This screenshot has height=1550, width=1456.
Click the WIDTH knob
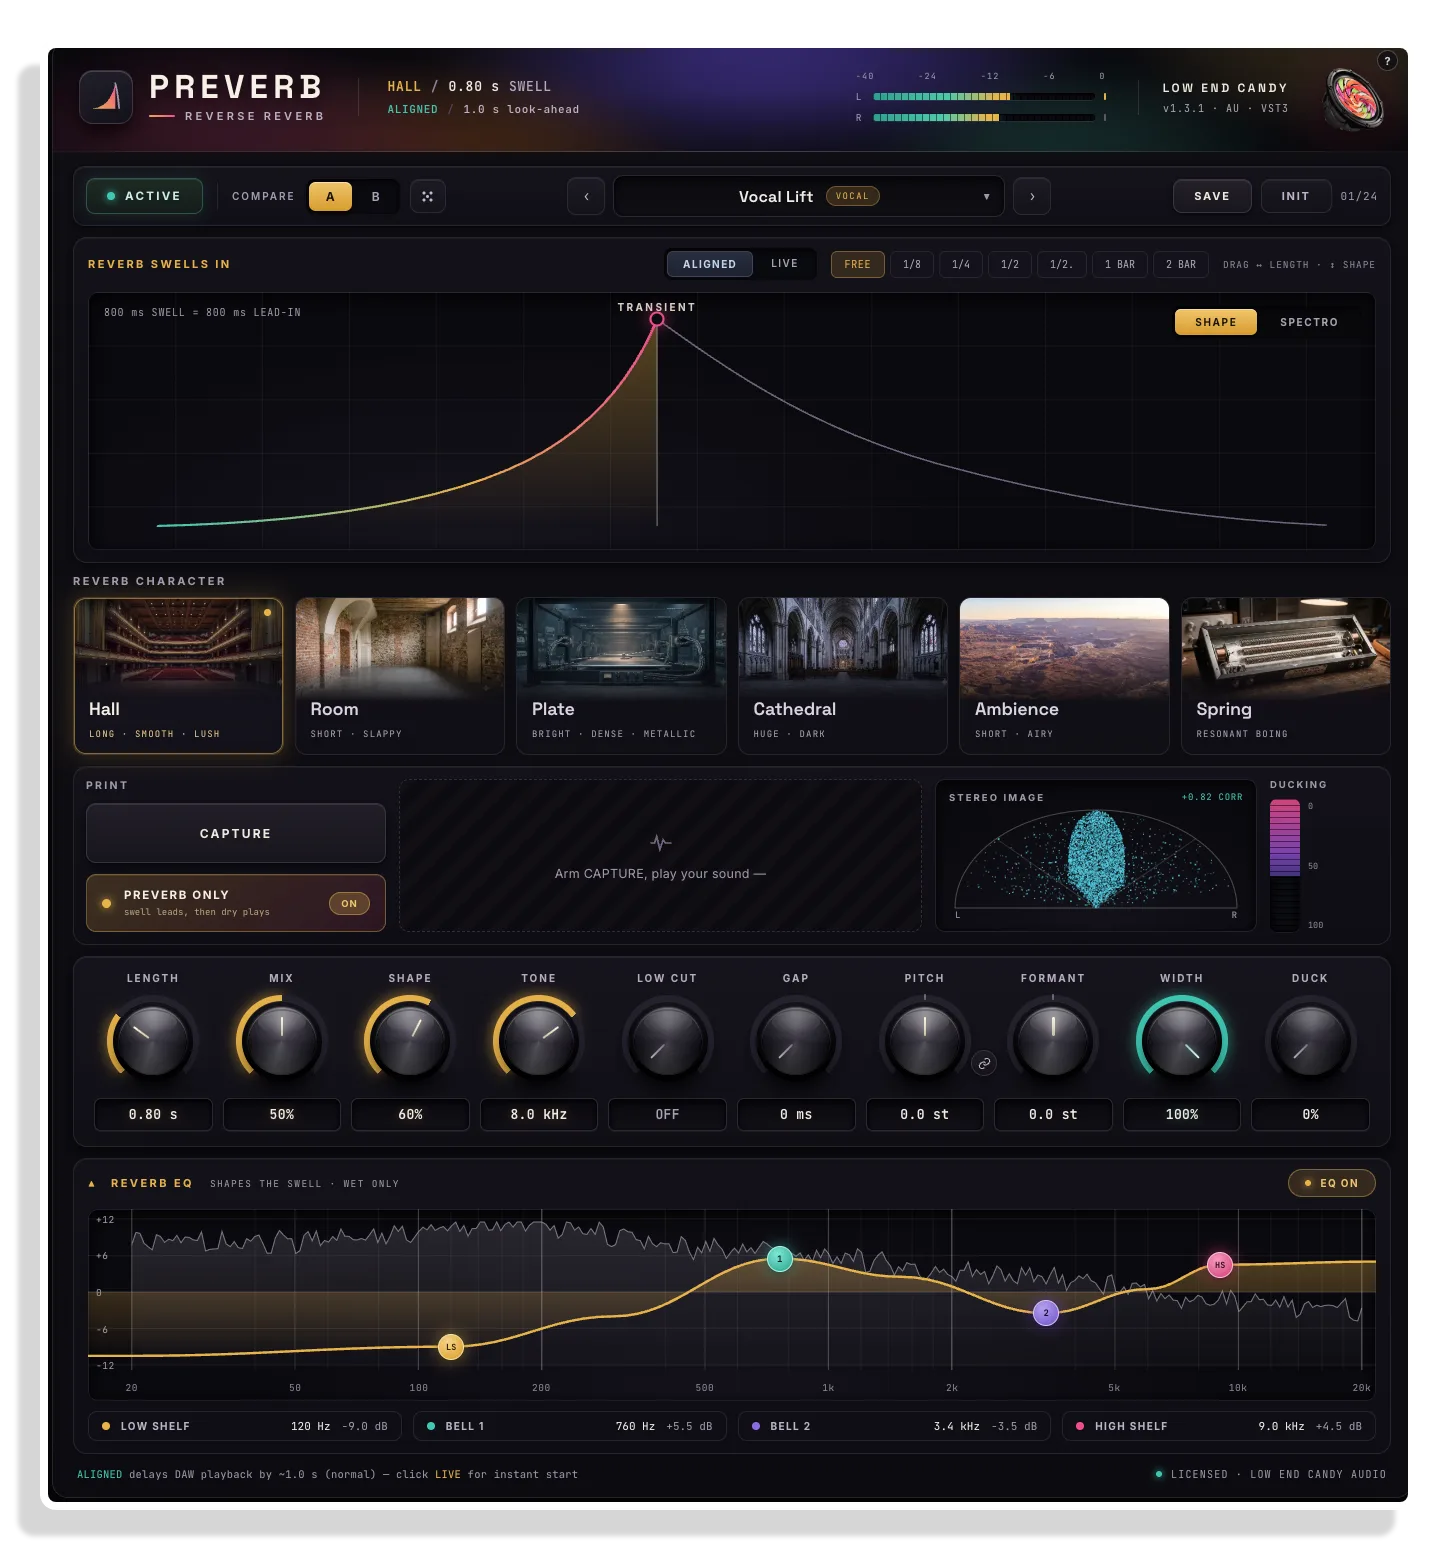[1181, 1041]
